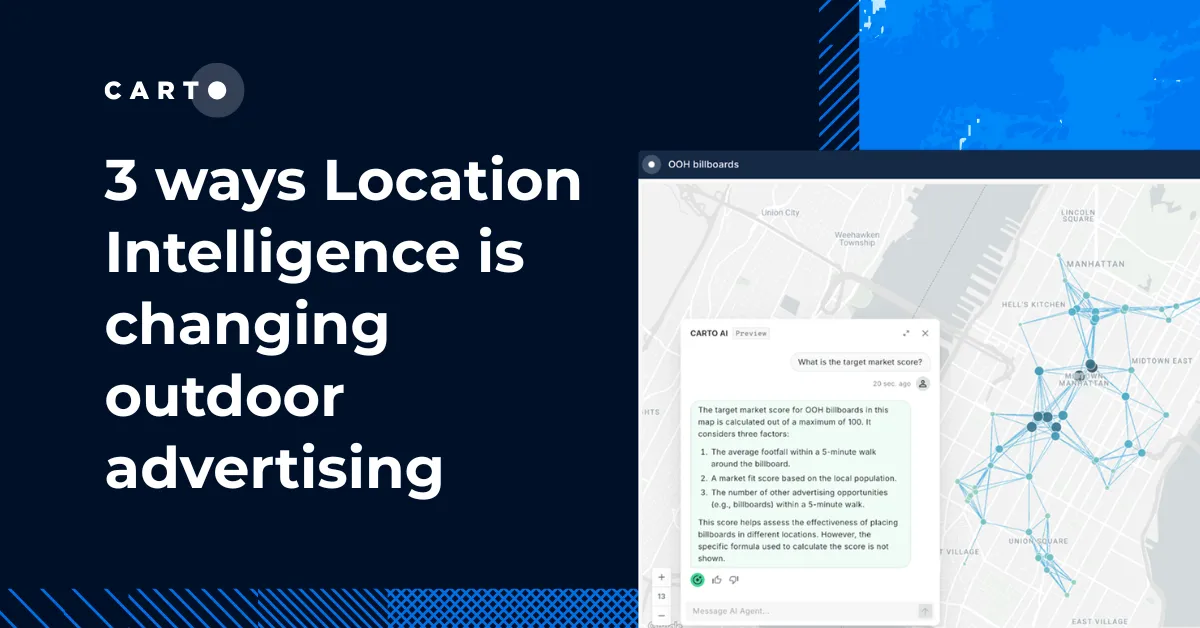Open the map attribution at bottom-left
This screenshot has width=1200, height=628.
[x=665, y=623]
